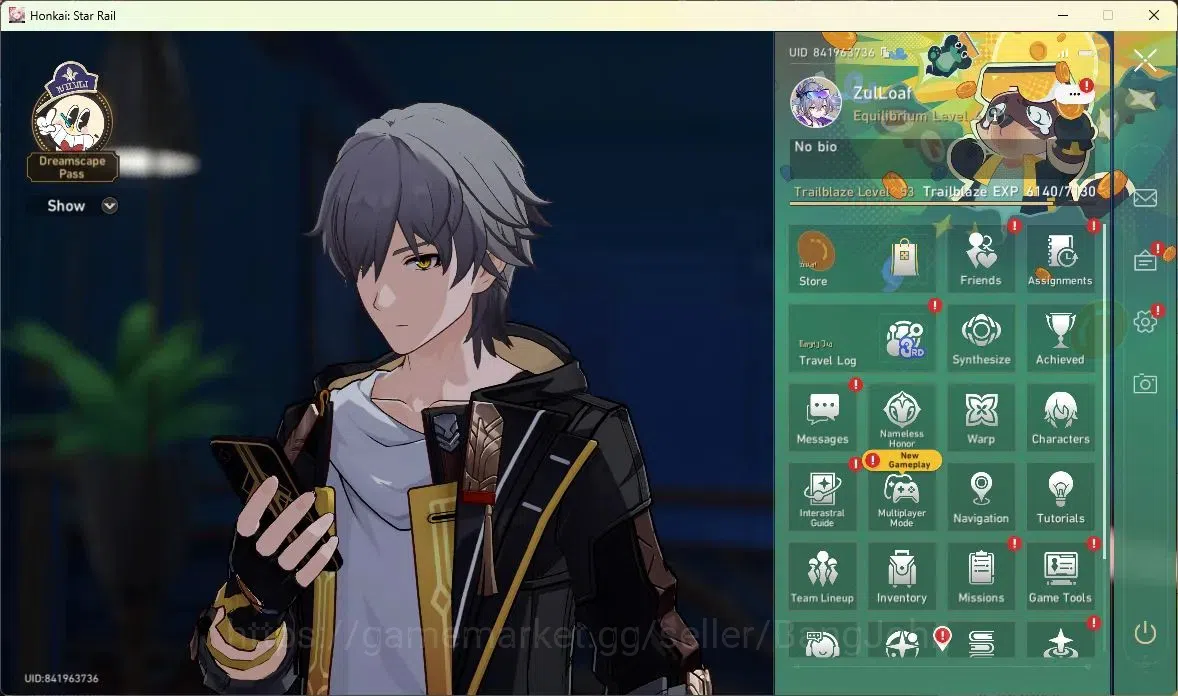The width and height of the screenshot is (1178, 696).
Task: Open the Messages menu
Action: 823,418
